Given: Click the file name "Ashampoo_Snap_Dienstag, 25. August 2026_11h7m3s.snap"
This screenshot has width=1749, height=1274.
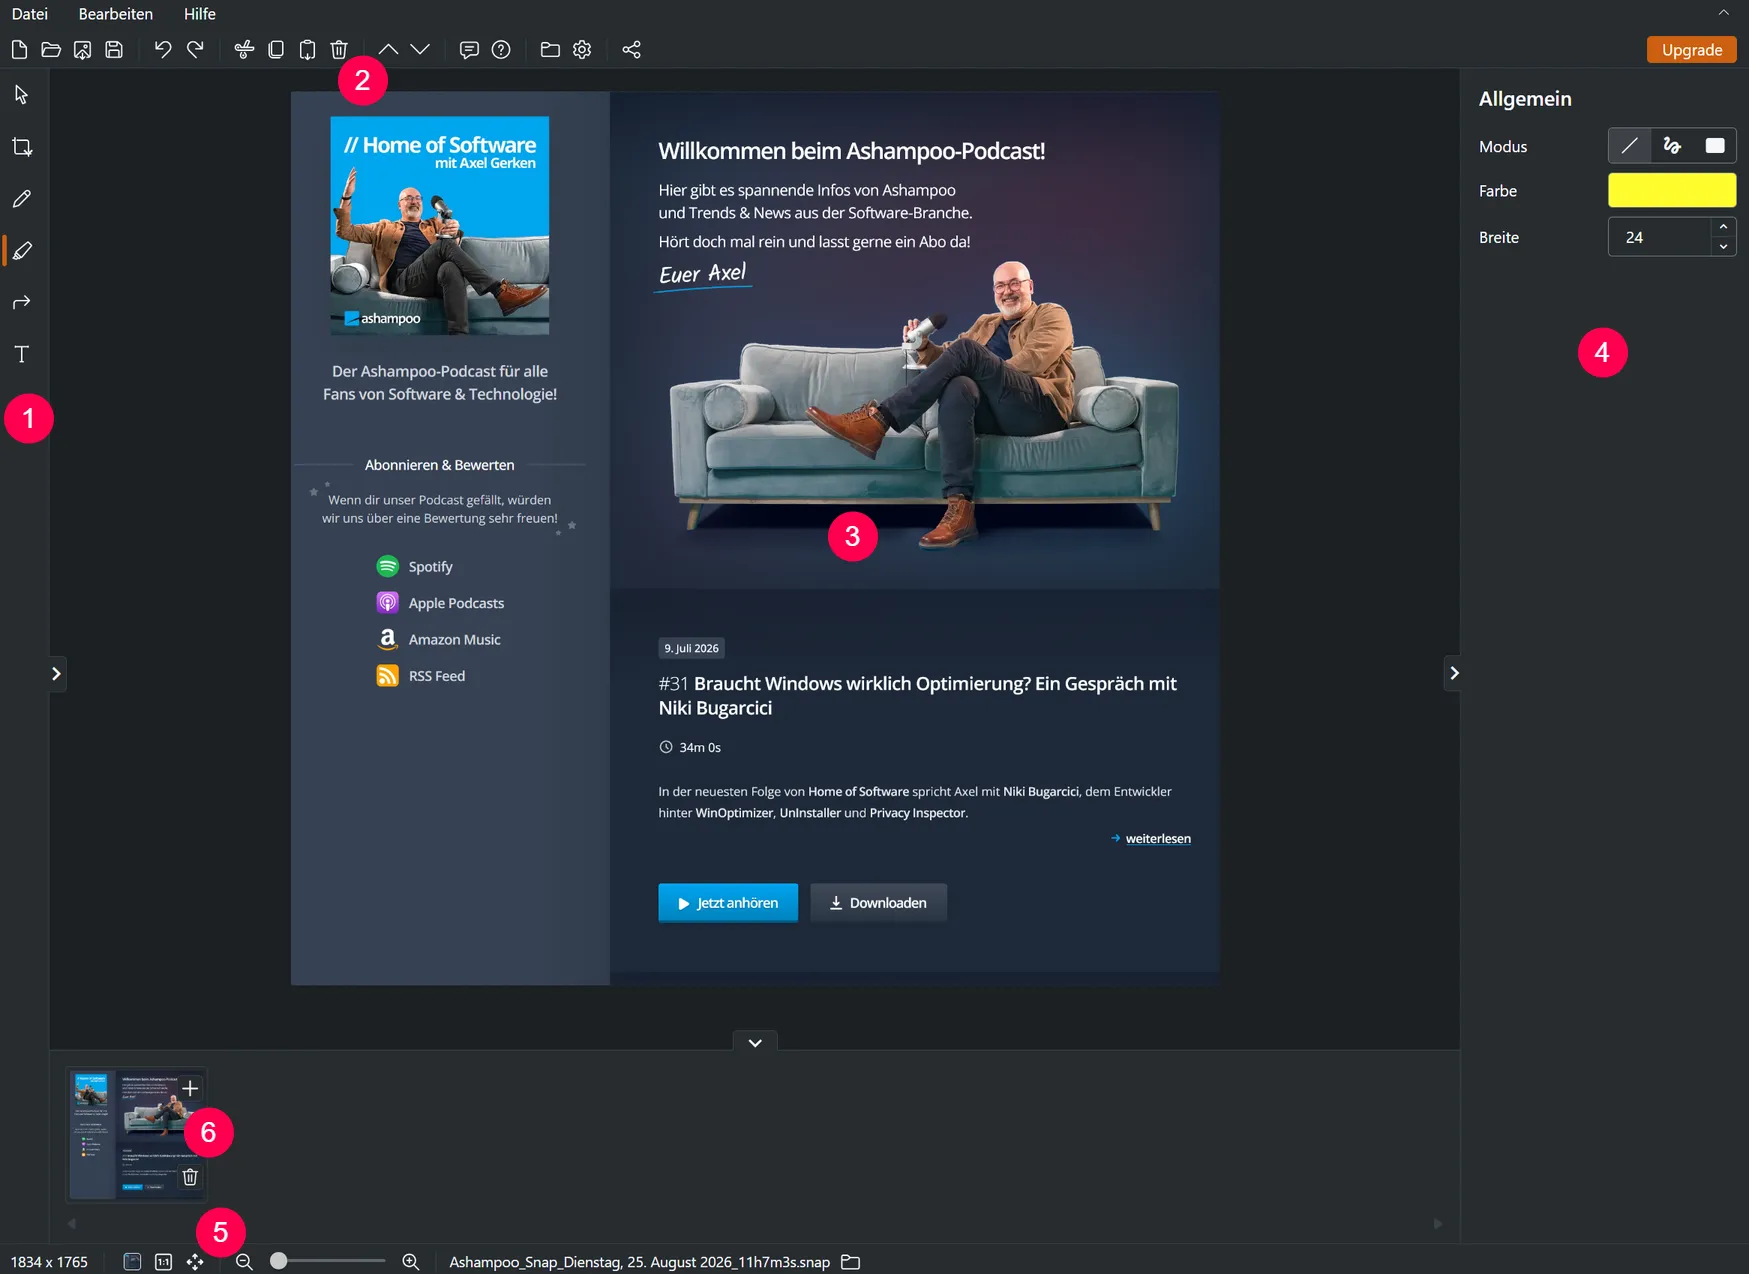Looking at the screenshot, I should 639,1262.
